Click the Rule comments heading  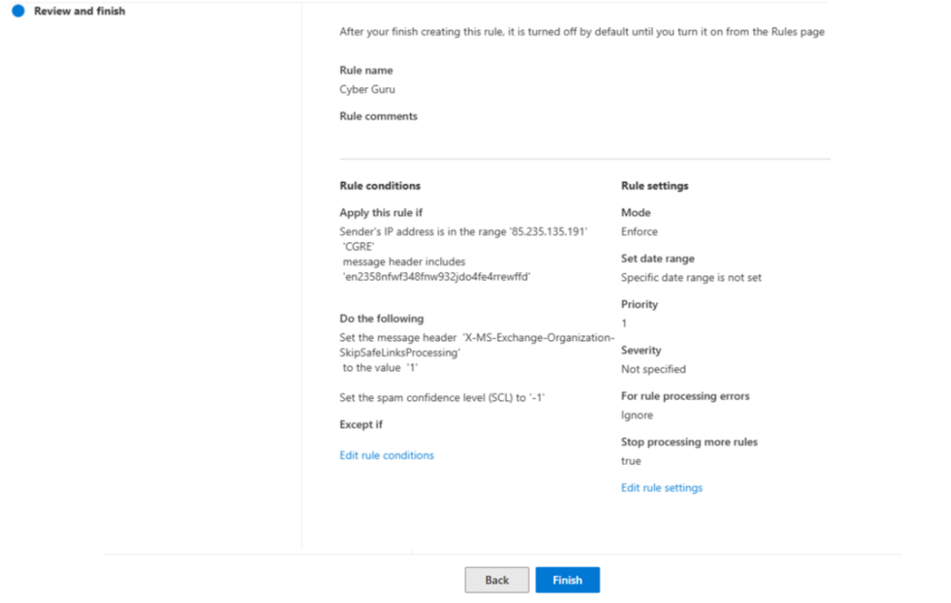pos(378,116)
